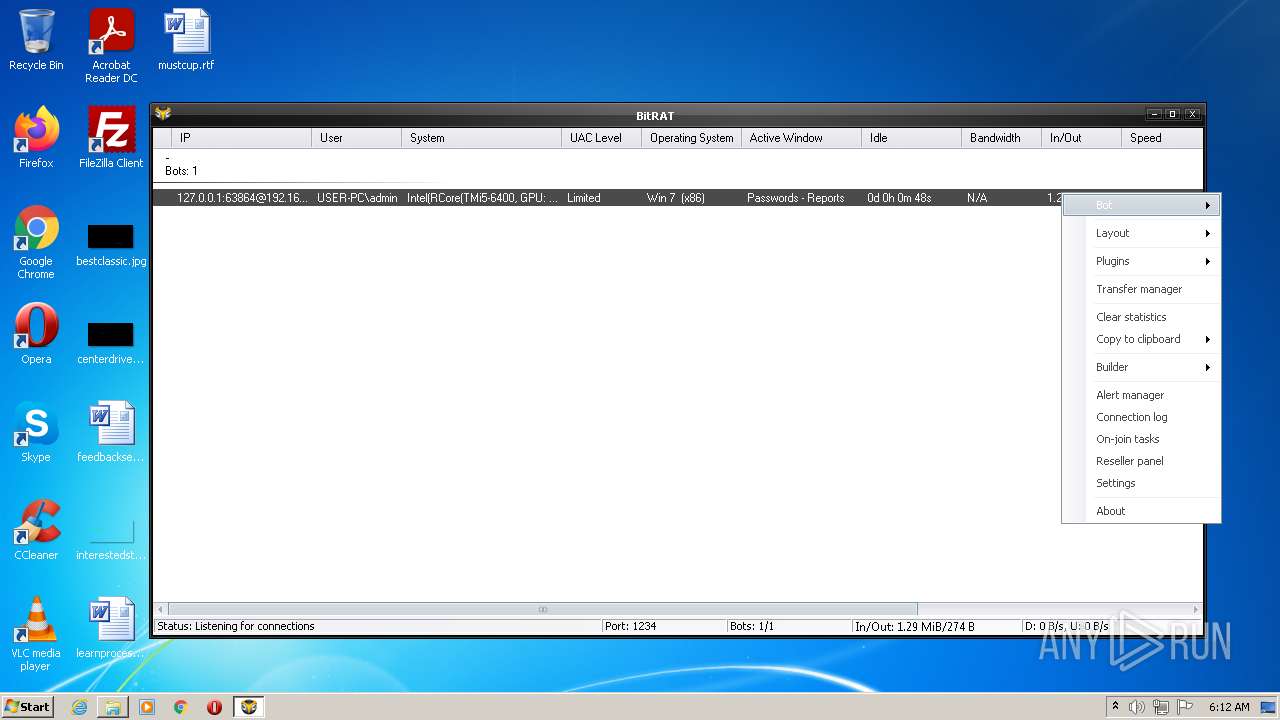Screen dimensions: 1280x720
Task: Show hidden tray icons arrow
Action: point(1115,707)
